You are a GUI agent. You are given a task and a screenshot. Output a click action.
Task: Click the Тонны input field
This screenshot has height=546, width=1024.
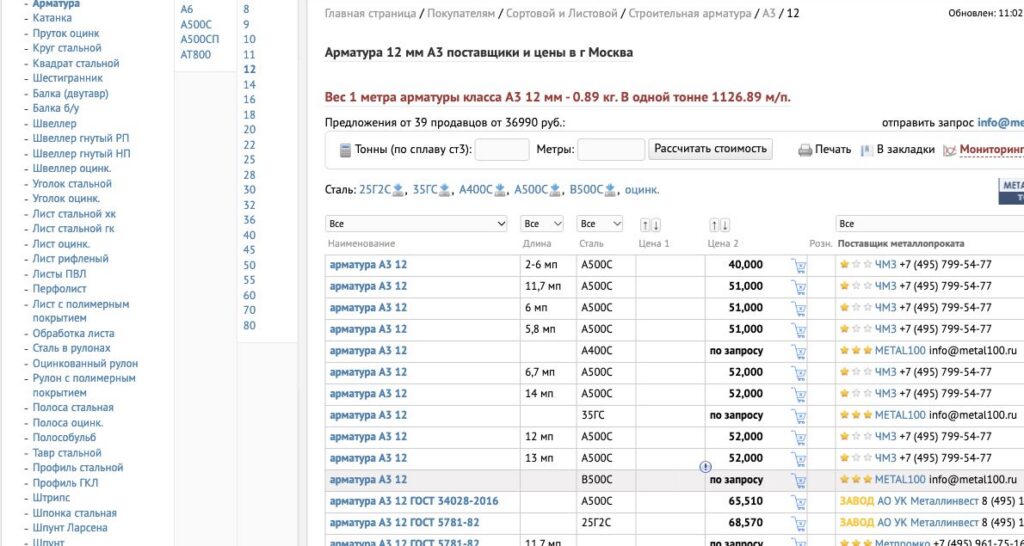[x=502, y=150]
